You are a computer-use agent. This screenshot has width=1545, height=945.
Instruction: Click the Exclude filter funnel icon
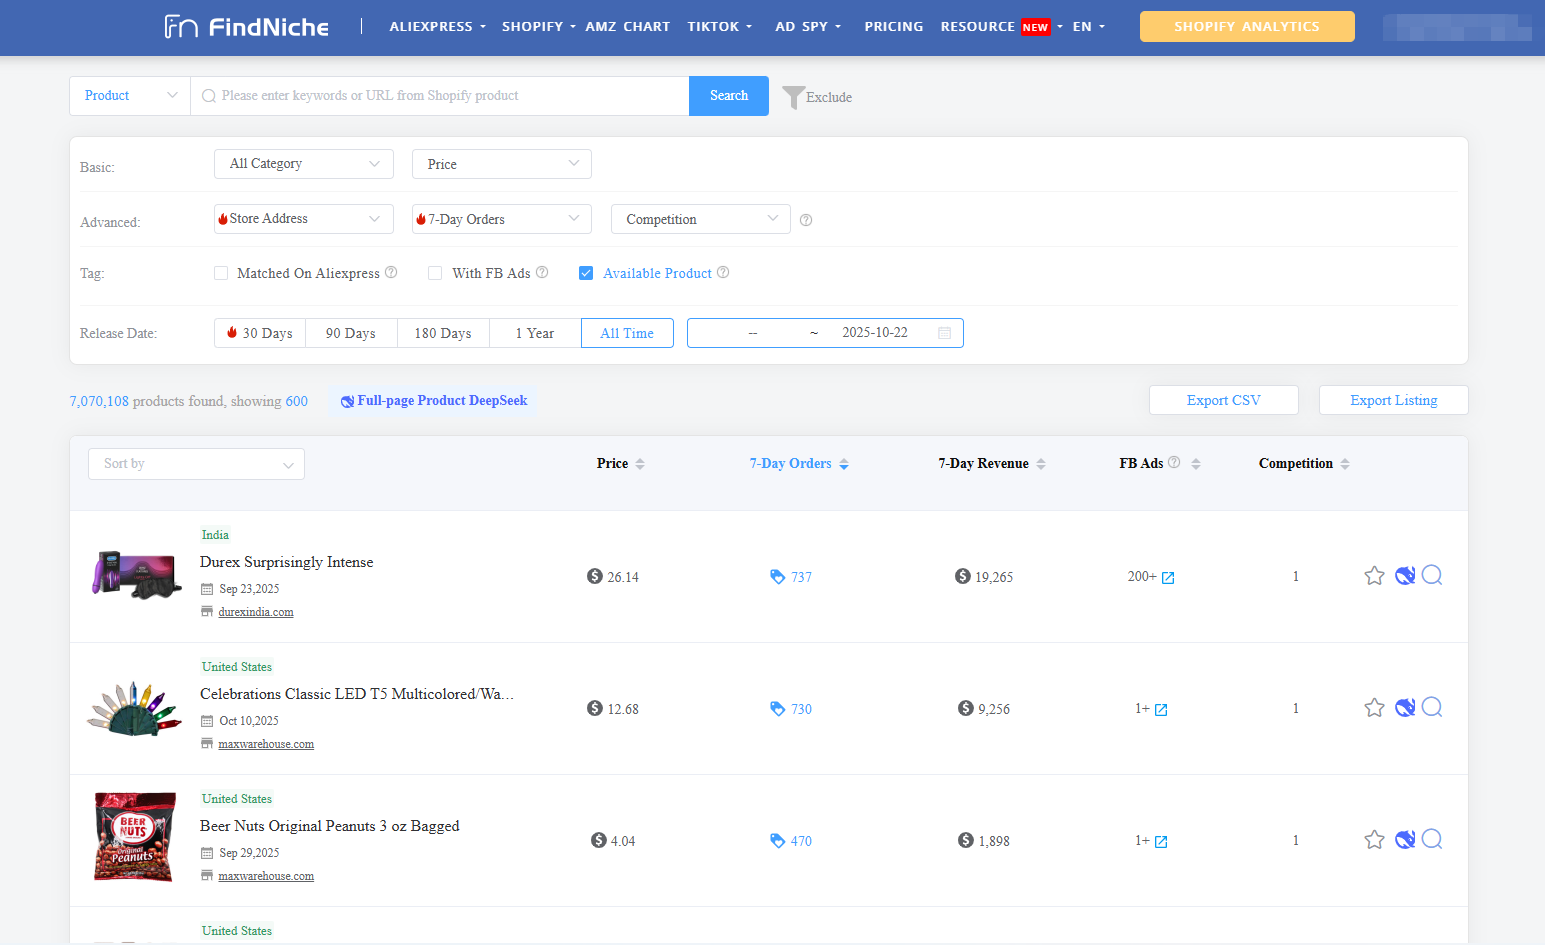793,97
